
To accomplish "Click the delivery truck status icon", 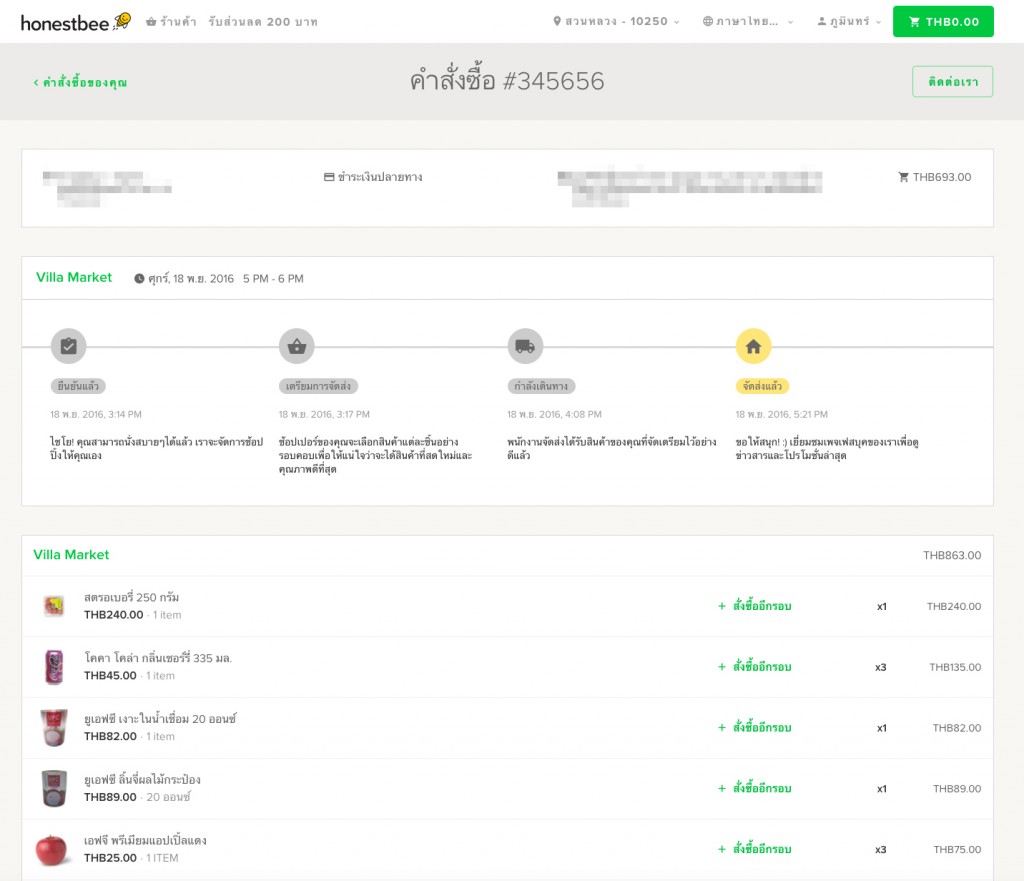I will point(525,346).
